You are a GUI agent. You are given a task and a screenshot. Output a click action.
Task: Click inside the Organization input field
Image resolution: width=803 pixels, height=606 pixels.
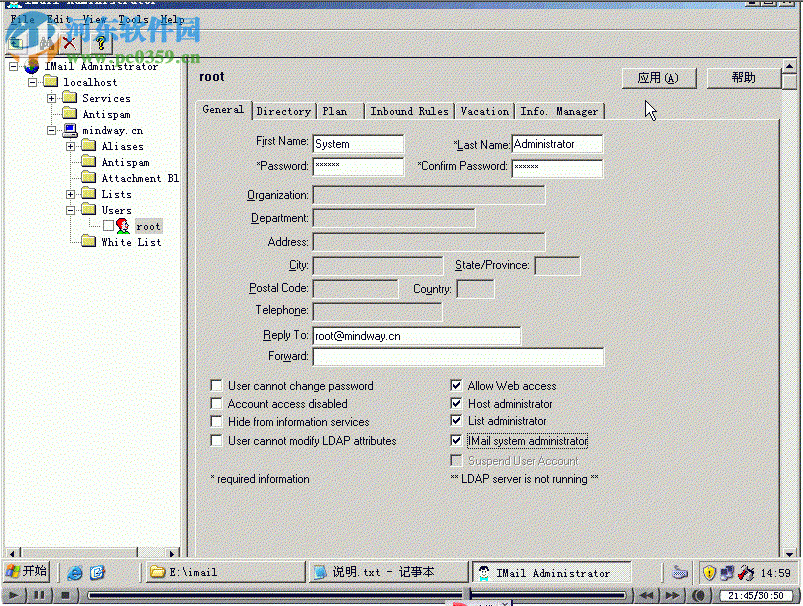pos(428,194)
